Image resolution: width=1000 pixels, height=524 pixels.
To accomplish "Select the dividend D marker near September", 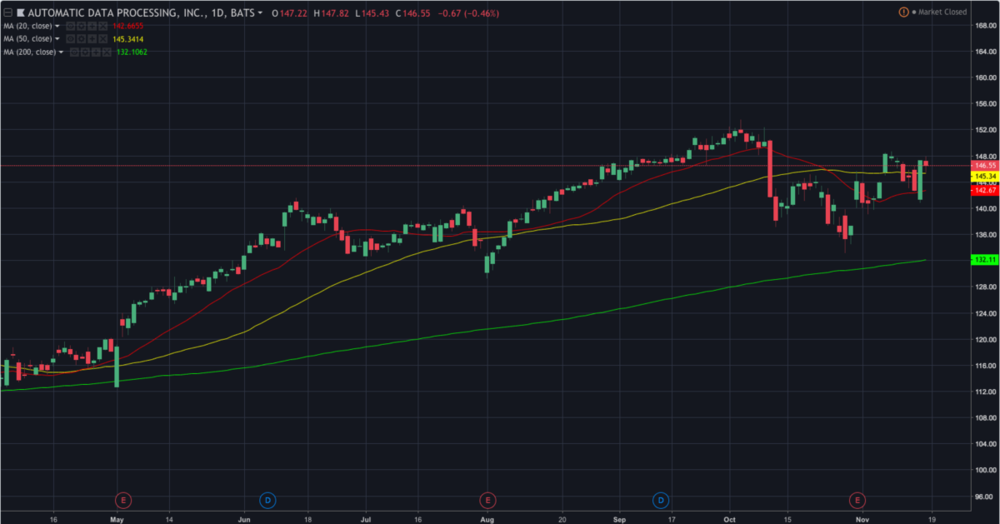I will coord(660,498).
